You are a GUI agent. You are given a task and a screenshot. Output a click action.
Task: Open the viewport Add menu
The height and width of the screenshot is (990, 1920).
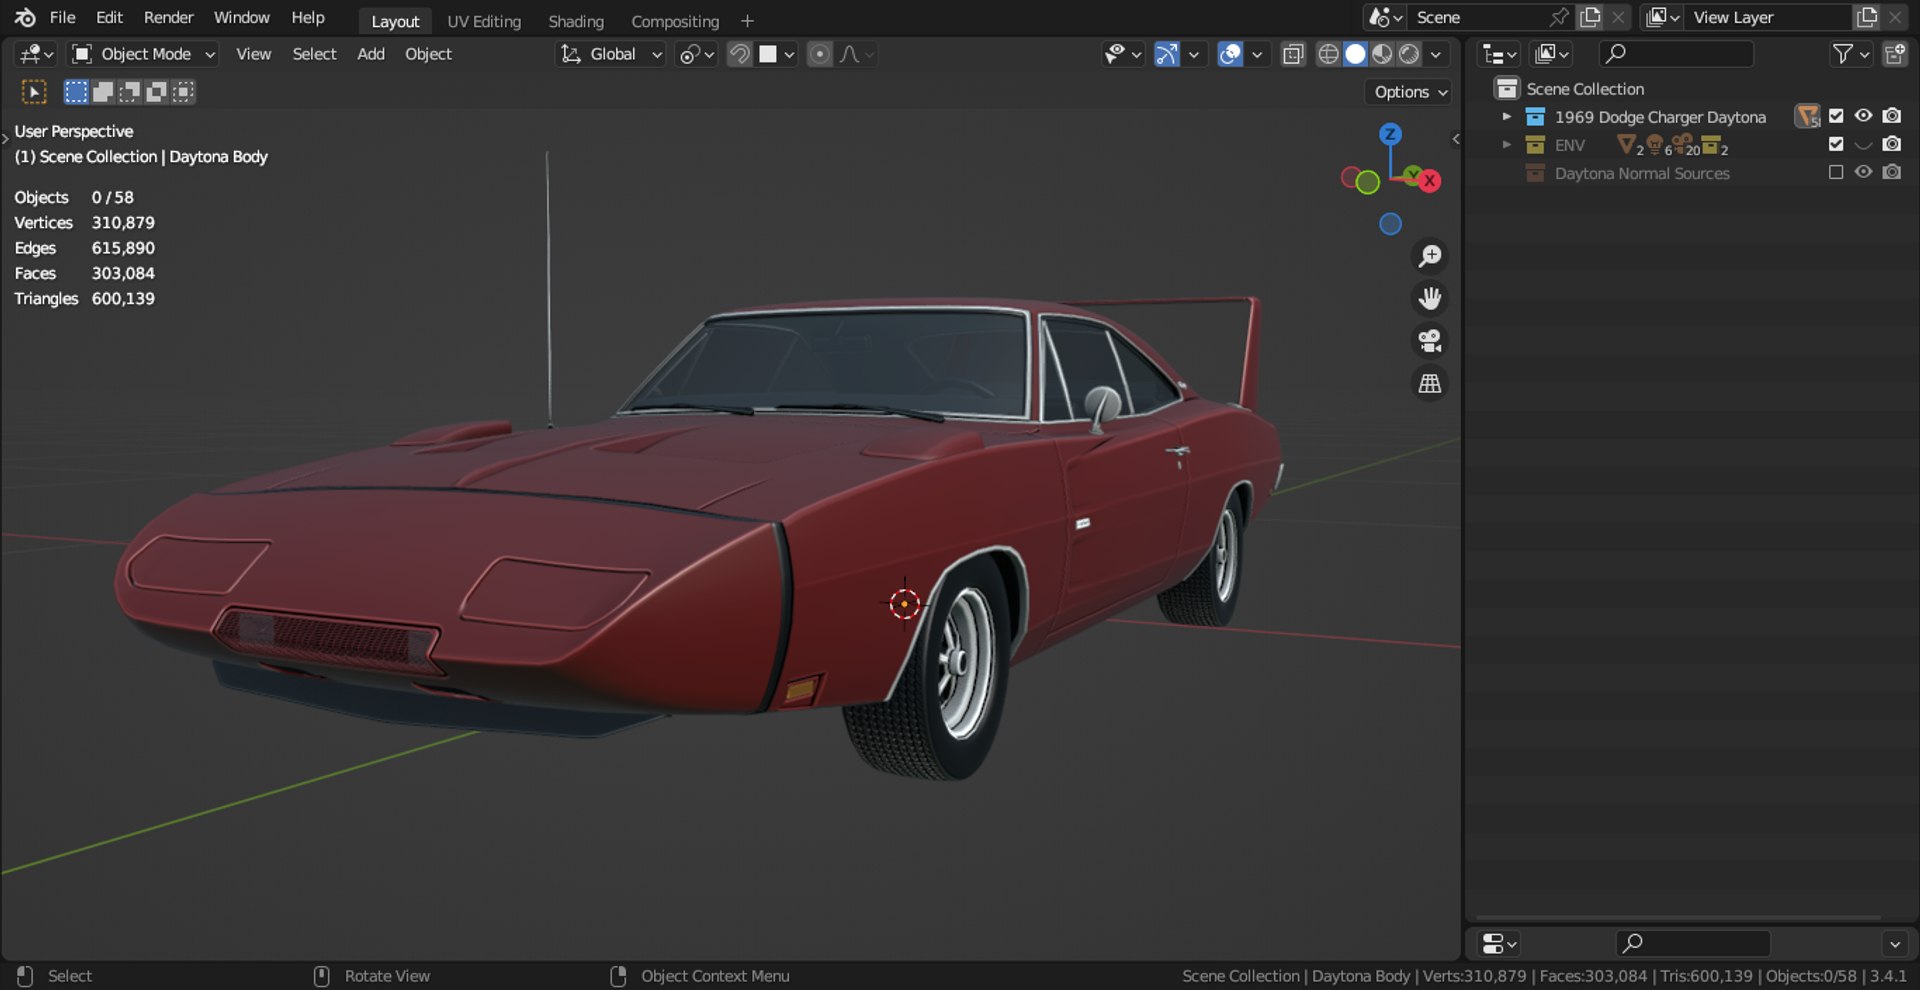click(x=371, y=54)
